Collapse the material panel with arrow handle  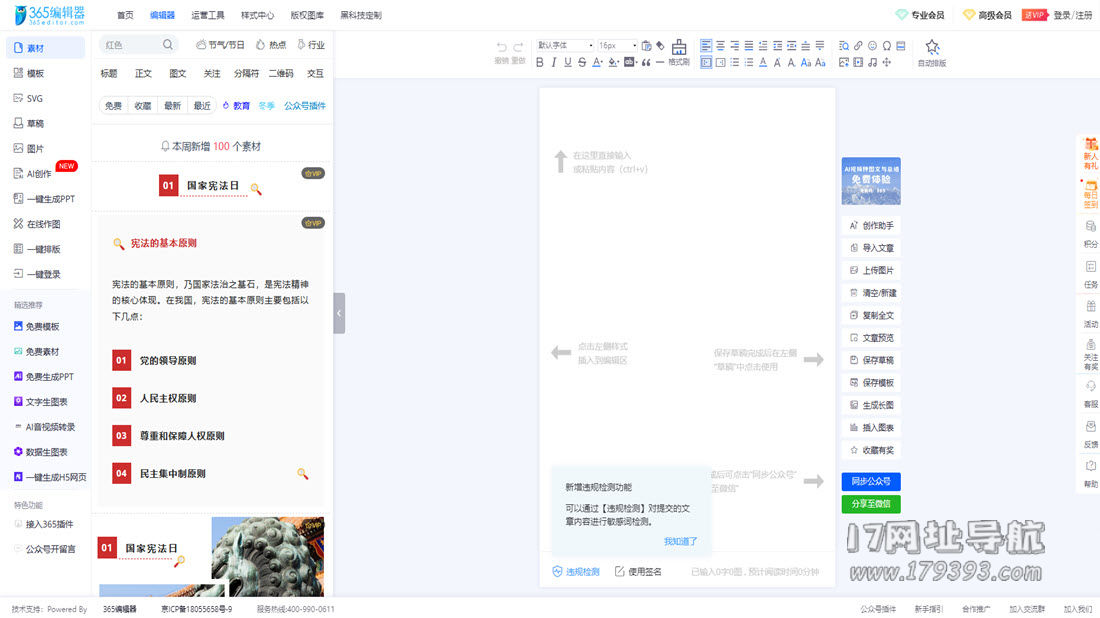[x=339, y=313]
